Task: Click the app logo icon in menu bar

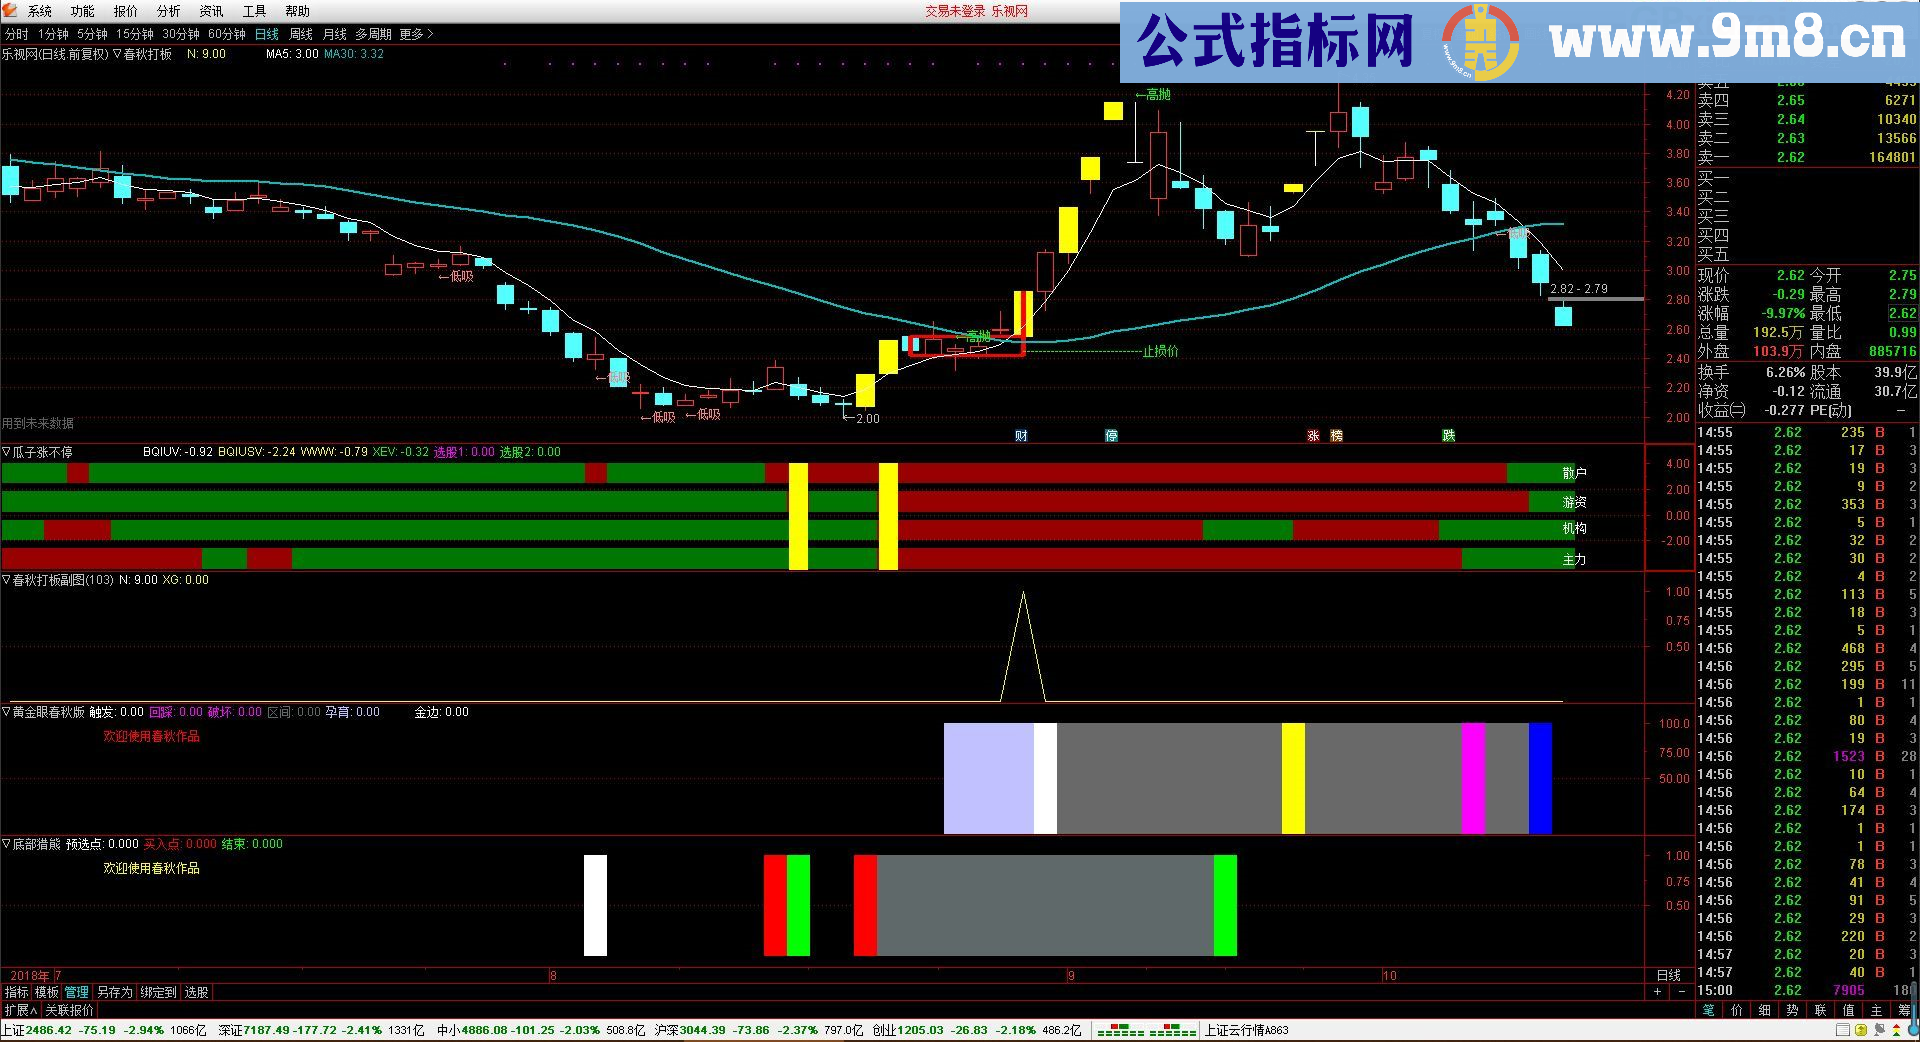Action: pyautogui.click(x=12, y=11)
